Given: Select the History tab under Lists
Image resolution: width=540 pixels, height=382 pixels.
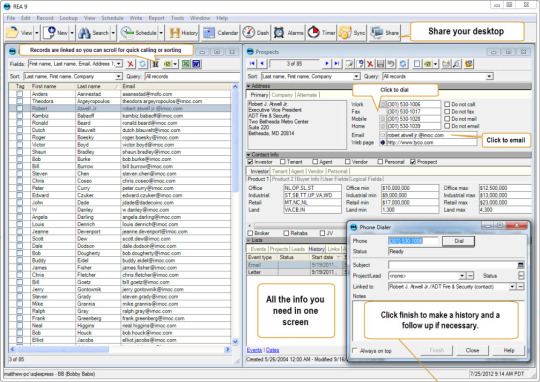Looking at the screenshot, I should (x=316, y=249).
